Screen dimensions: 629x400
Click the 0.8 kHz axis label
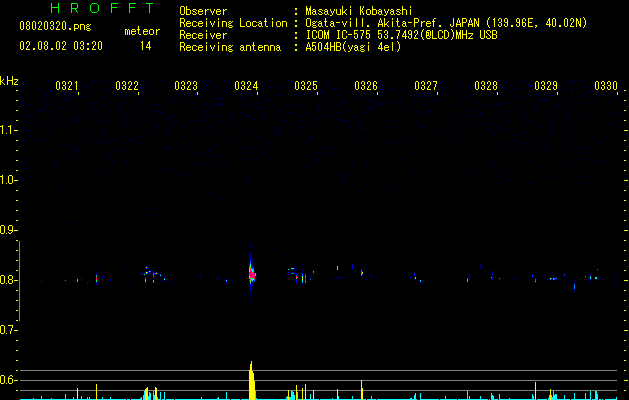point(8,280)
